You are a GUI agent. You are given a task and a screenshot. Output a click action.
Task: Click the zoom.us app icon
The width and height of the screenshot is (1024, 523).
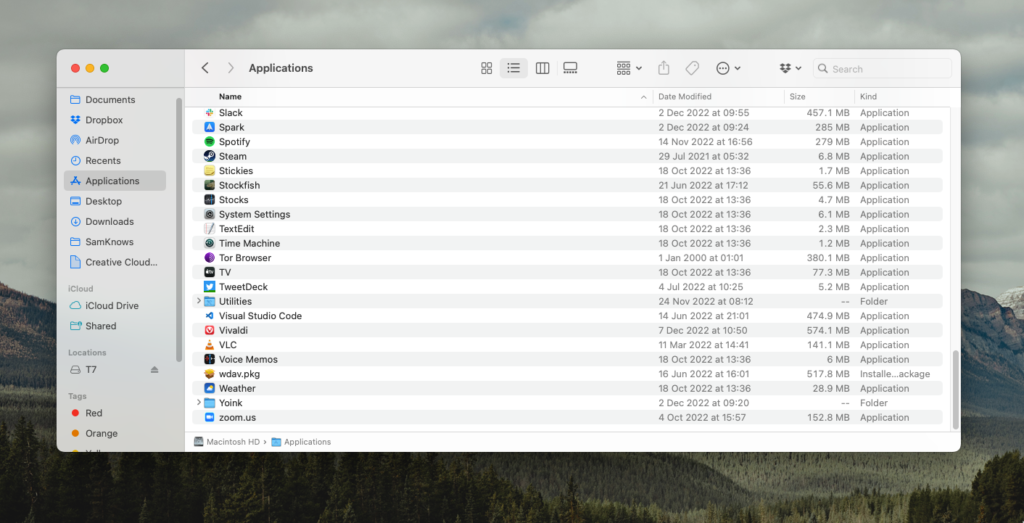point(209,417)
